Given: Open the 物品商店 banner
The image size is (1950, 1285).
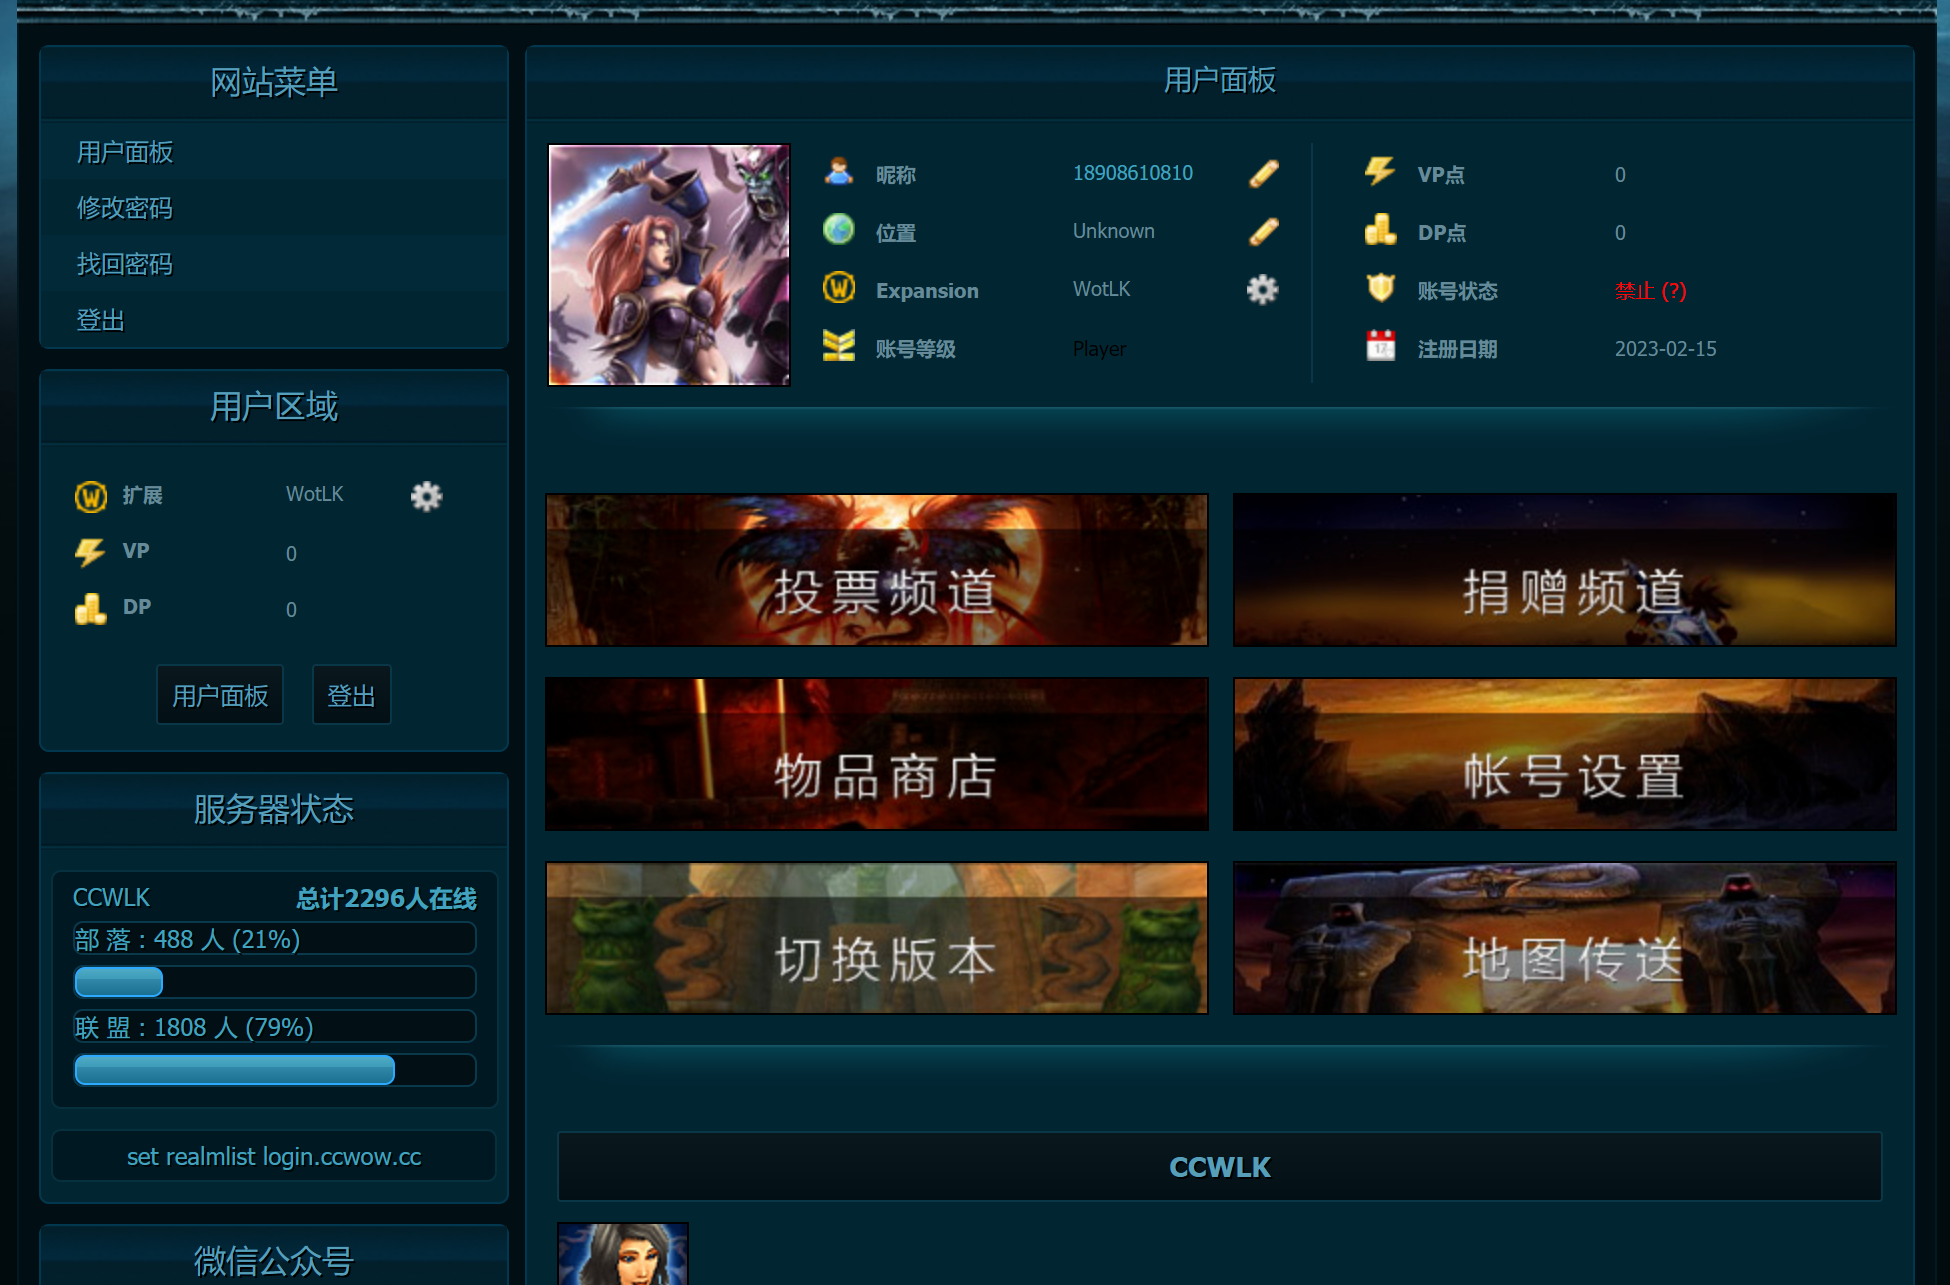Looking at the screenshot, I should pos(876,754).
